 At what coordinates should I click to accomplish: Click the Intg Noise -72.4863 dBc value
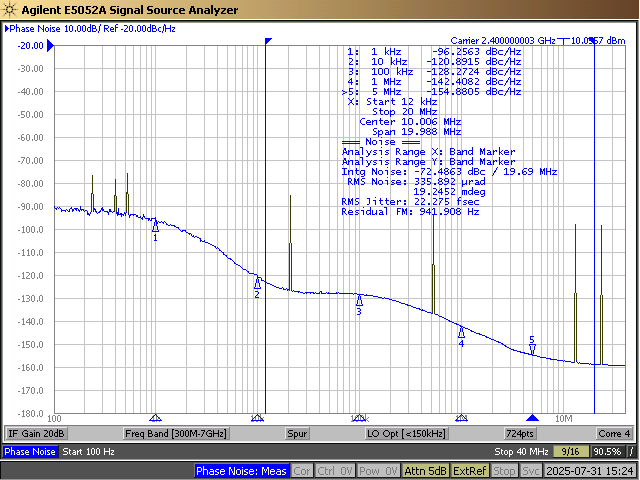(x=449, y=172)
